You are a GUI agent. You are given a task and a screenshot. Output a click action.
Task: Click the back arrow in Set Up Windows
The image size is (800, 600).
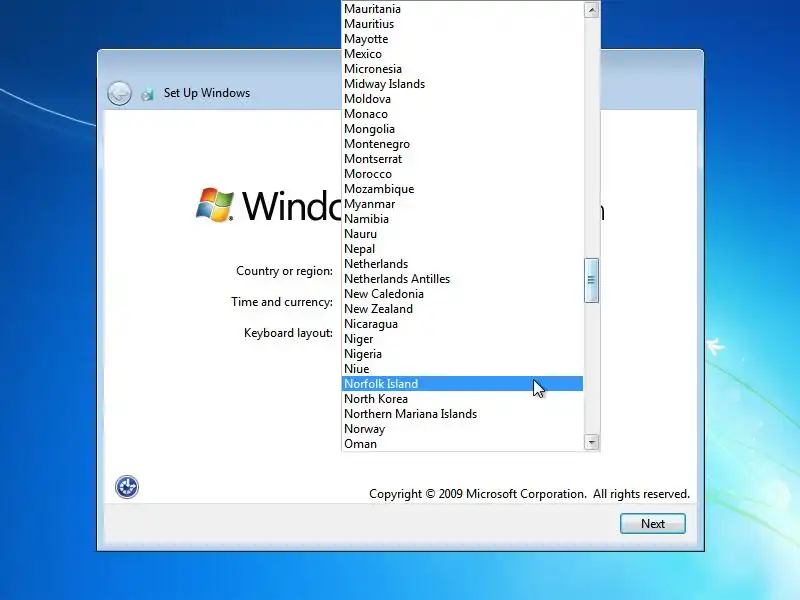119,93
